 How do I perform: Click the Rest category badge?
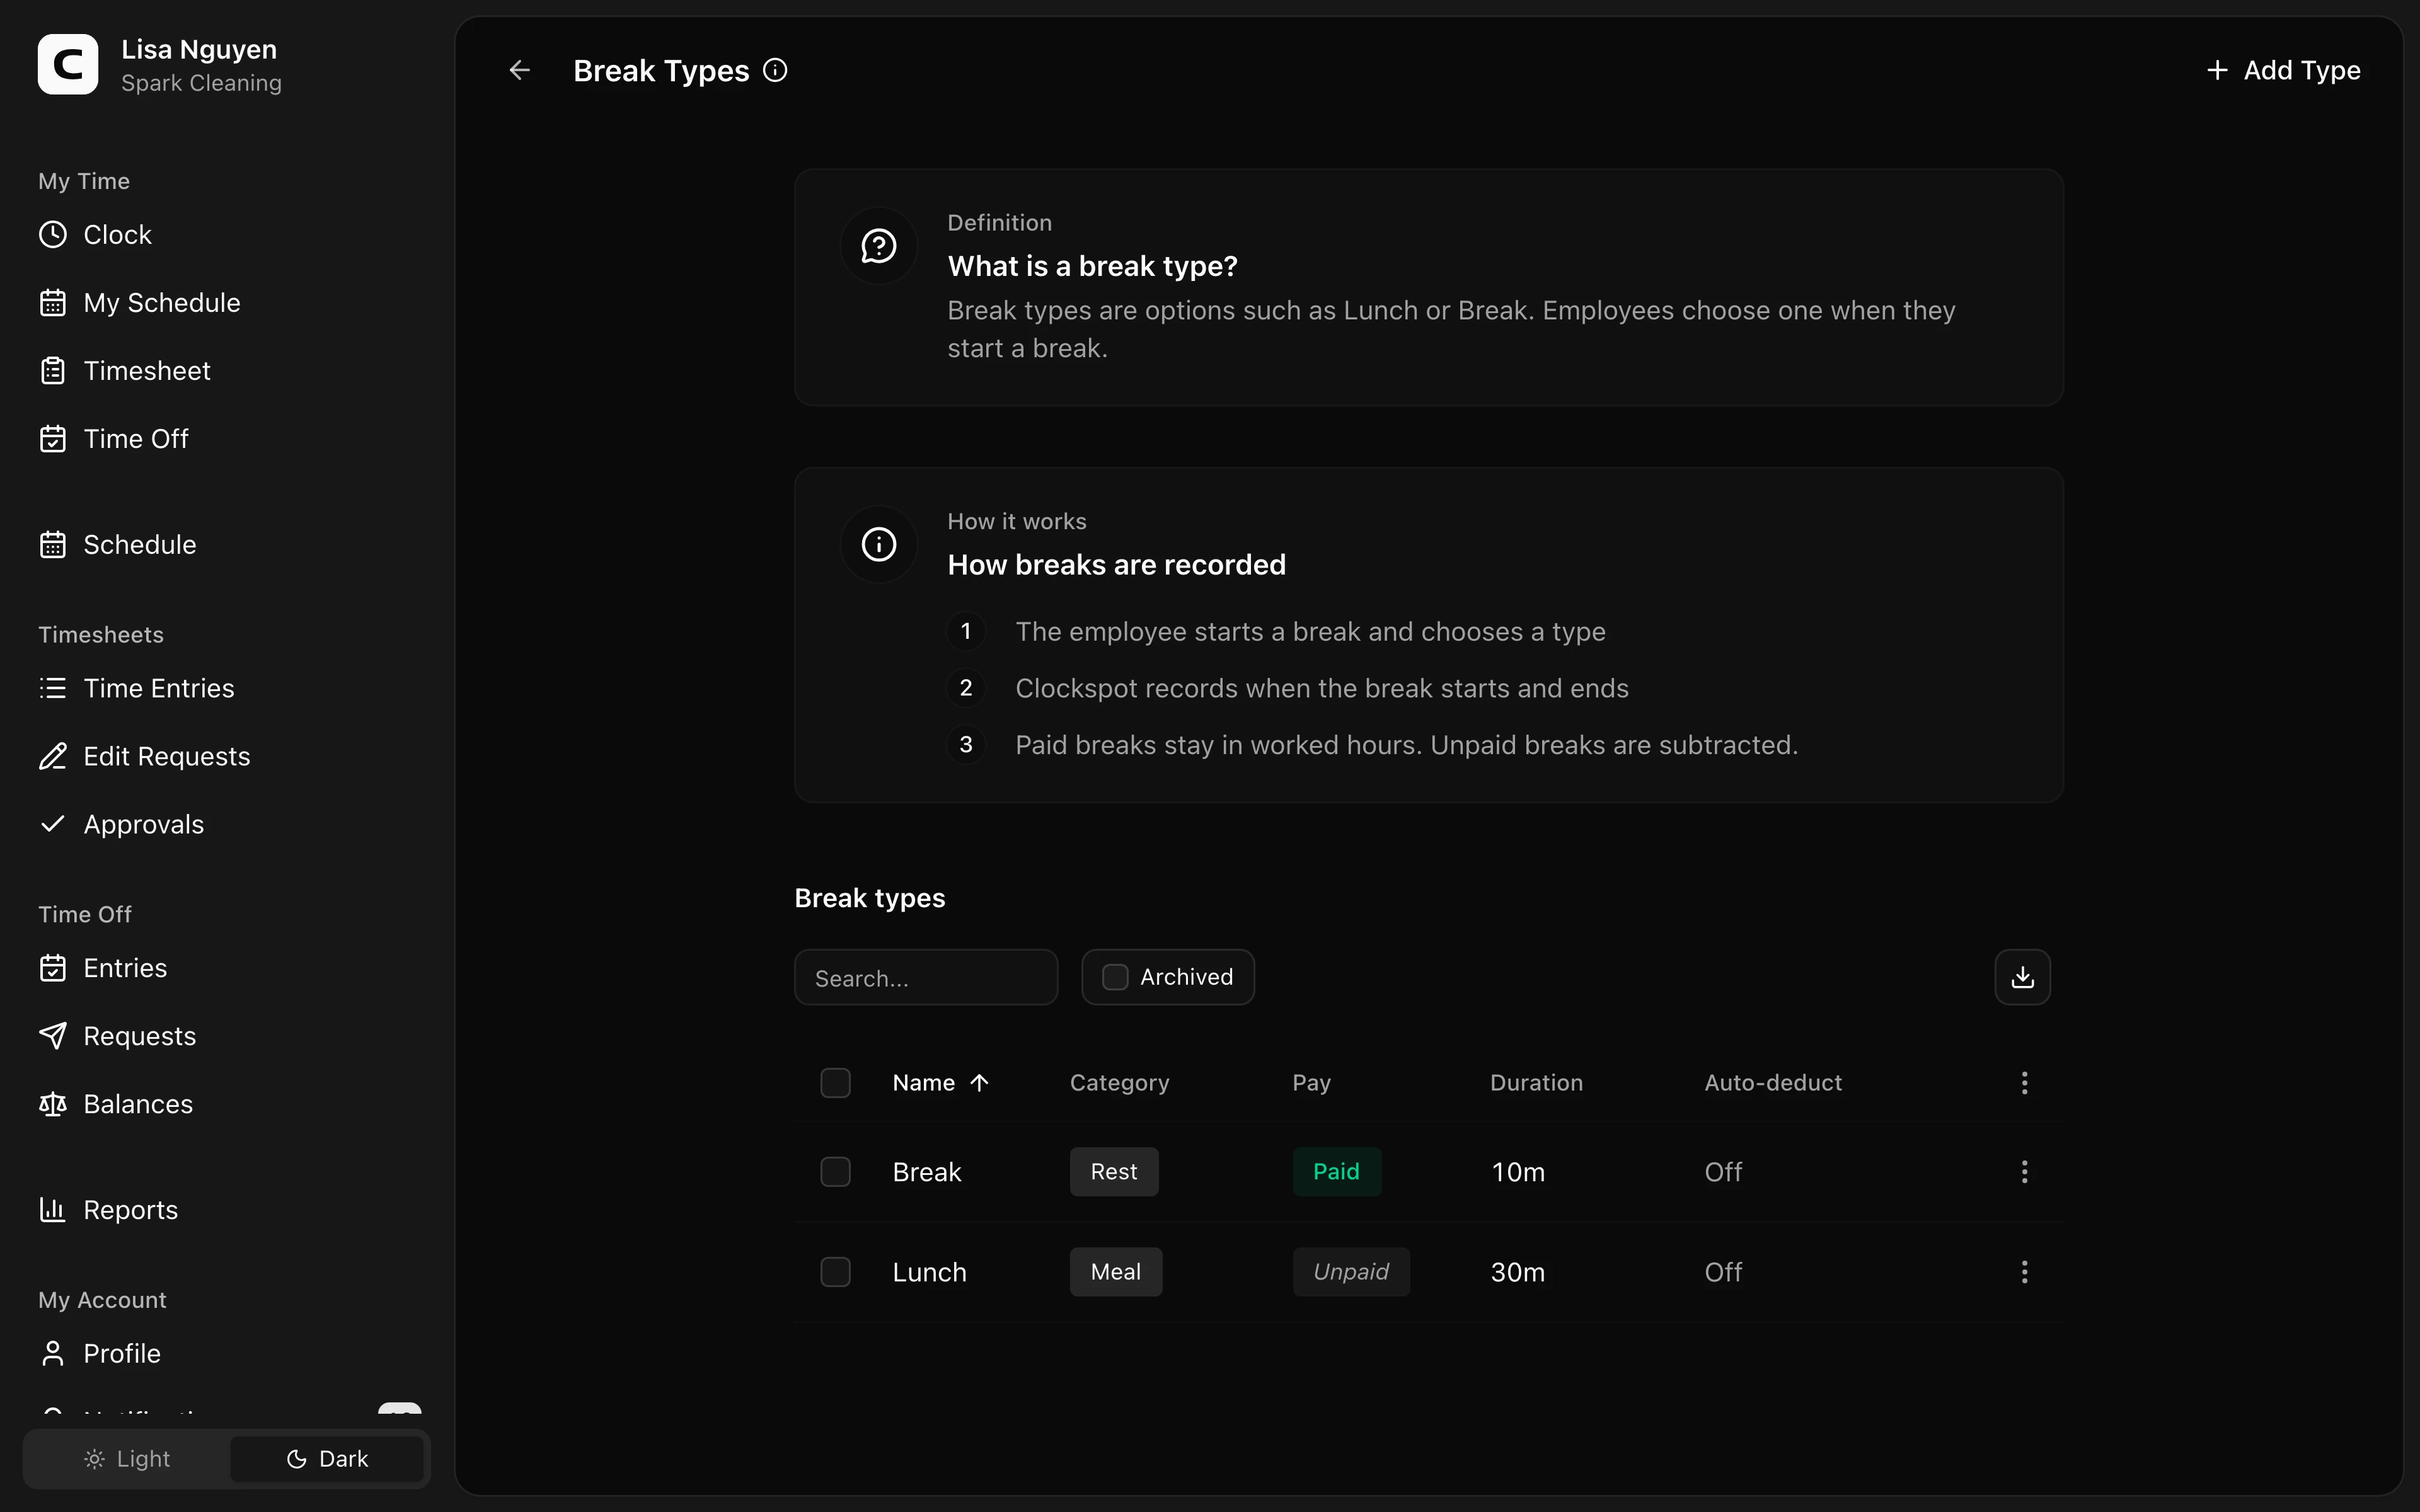pyautogui.click(x=1114, y=1172)
